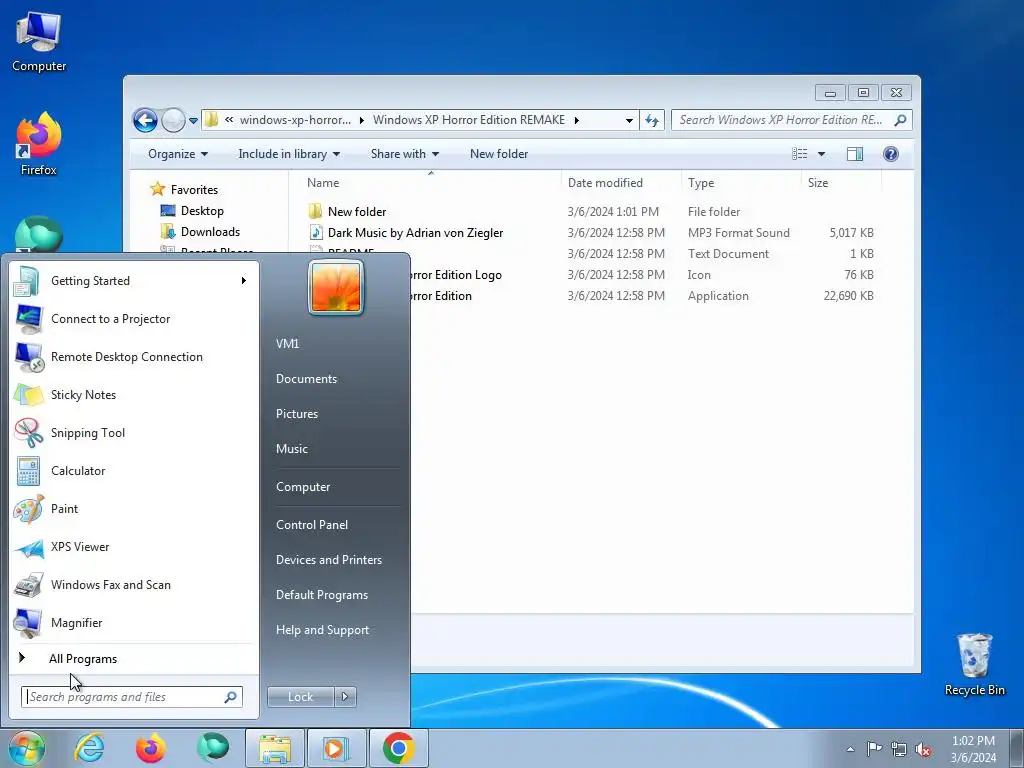Expand shutdown options arrow beside Lock

click(x=345, y=697)
